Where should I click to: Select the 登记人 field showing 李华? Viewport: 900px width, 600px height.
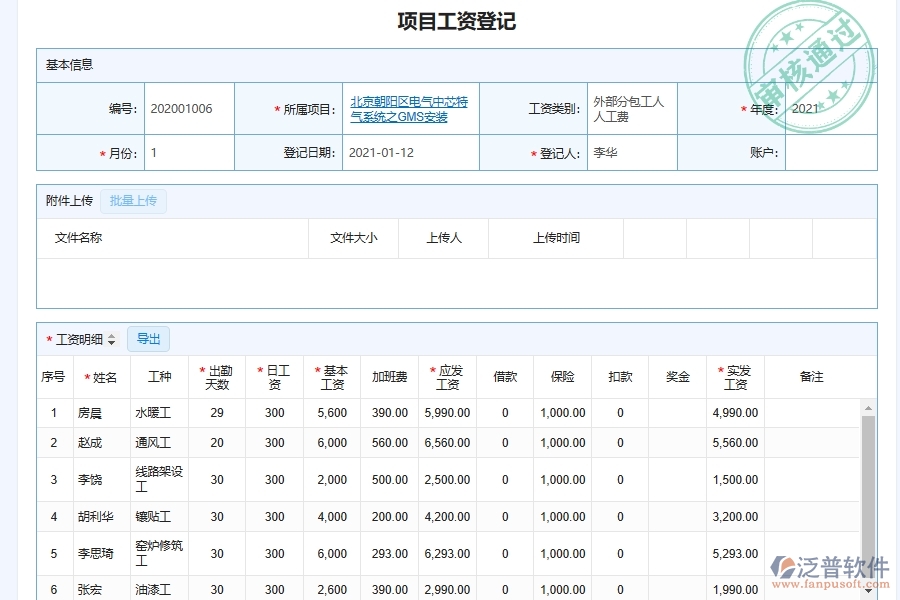632,153
